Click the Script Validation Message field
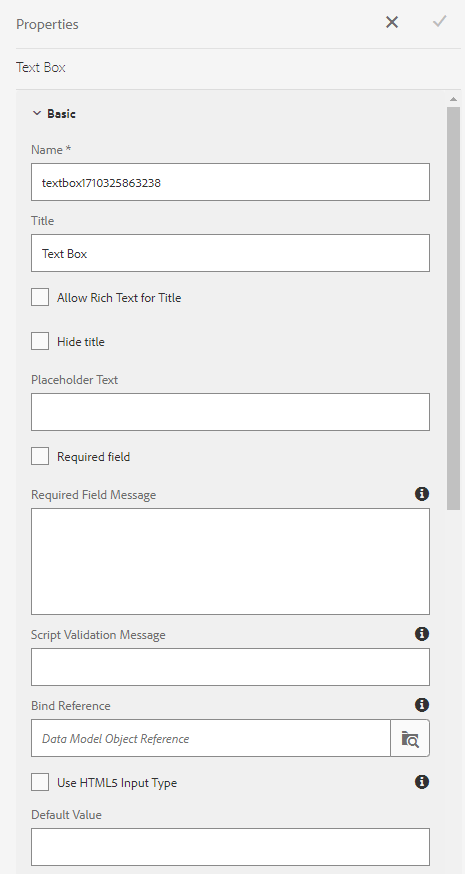 pyautogui.click(x=230, y=667)
